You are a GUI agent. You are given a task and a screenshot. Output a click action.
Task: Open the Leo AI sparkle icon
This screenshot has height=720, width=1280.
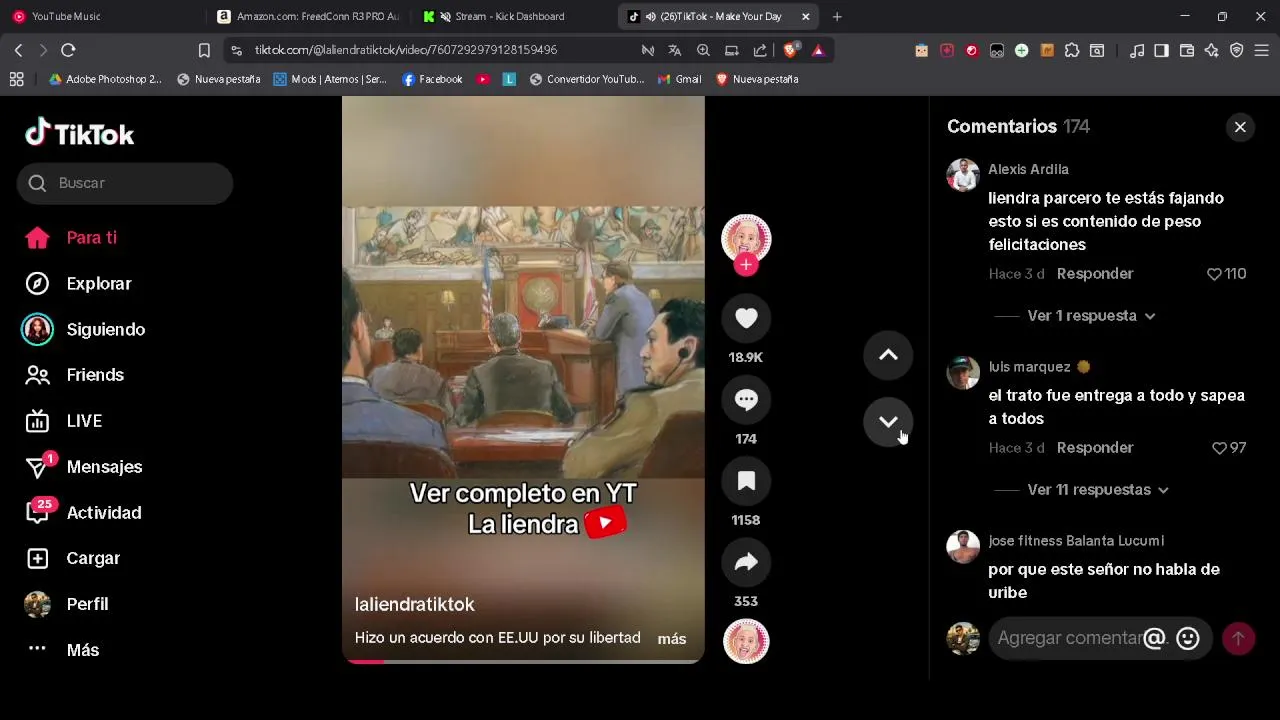pyautogui.click(x=1212, y=50)
